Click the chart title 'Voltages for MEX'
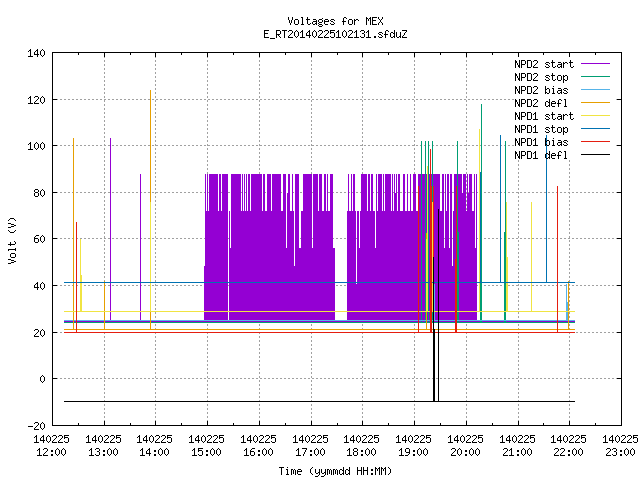 pos(335,21)
